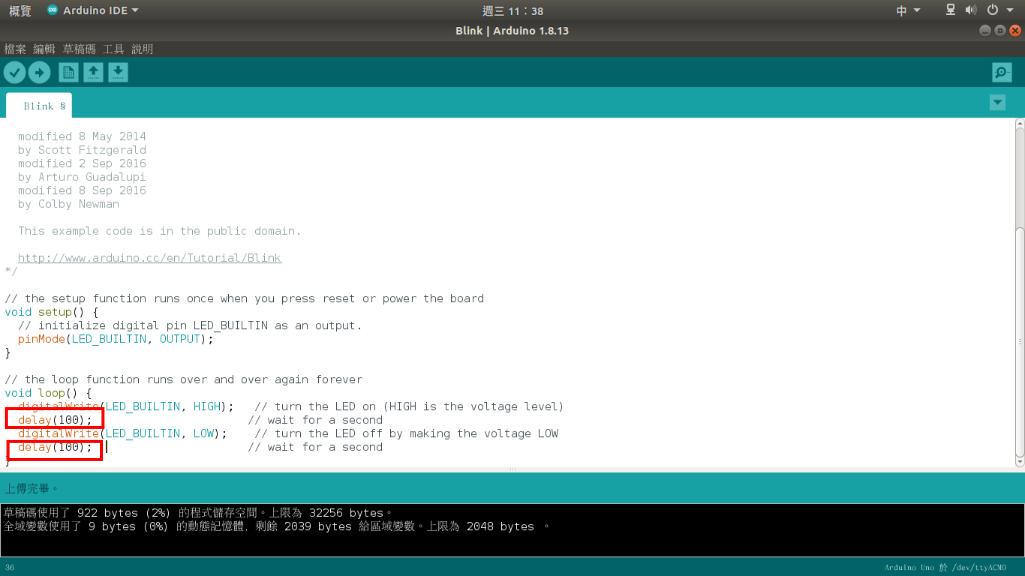Open the 說明 (Help) menu
This screenshot has height=576, width=1025.
(x=142, y=49)
